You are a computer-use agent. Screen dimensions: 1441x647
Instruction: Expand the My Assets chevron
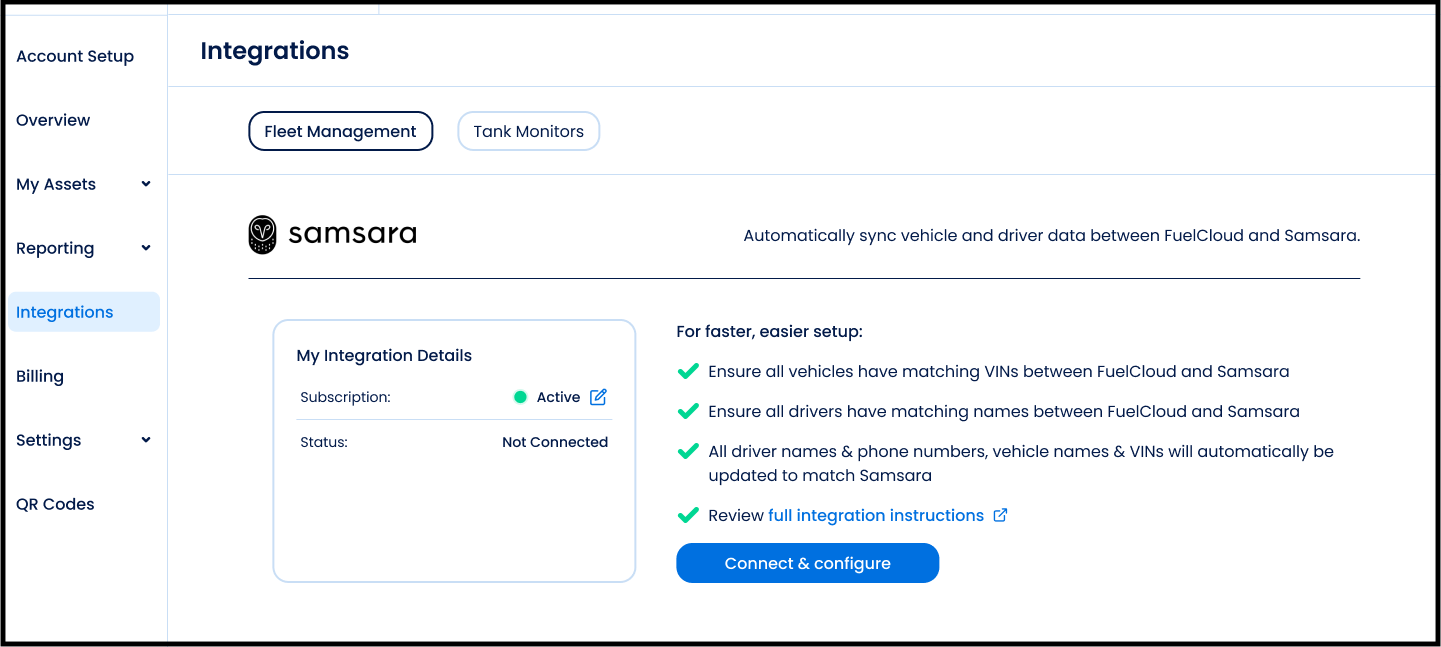146,184
